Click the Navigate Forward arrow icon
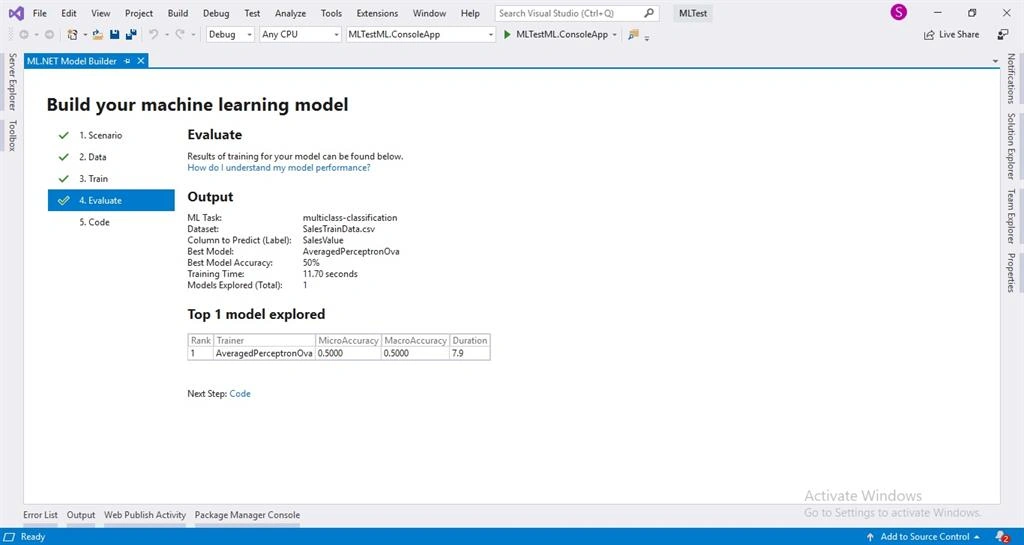Image resolution: width=1024 pixels, height=545 pixels. point(49,35)
